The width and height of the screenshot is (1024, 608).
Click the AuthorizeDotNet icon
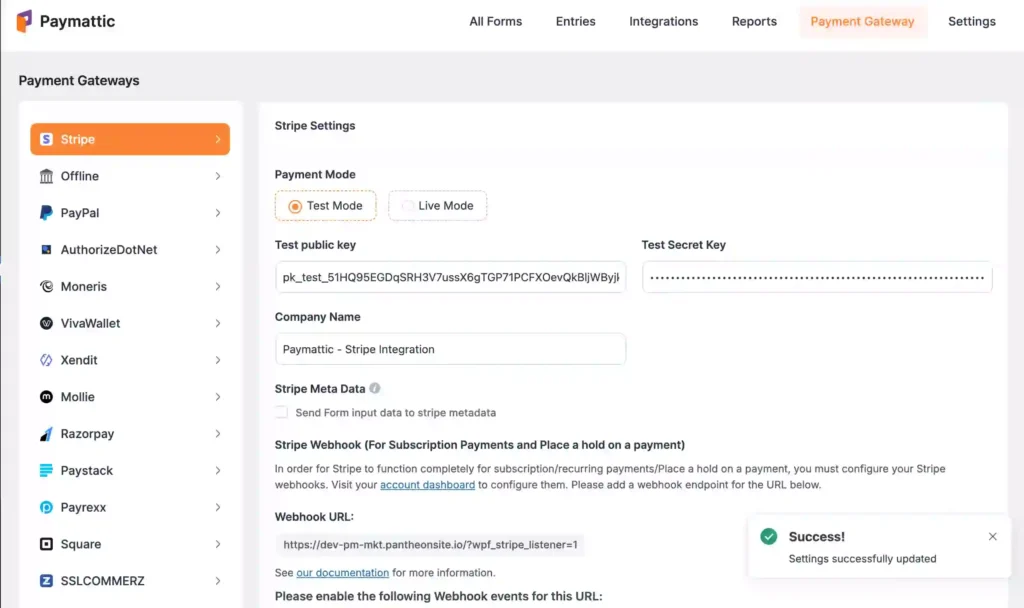[x=46, y=249]
